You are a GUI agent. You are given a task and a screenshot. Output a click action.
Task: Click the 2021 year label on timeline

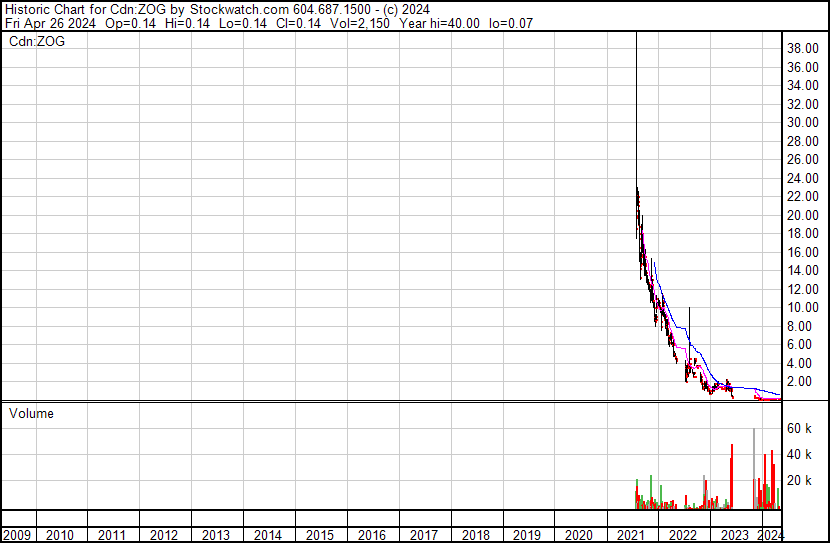pyautogui.click(x=630, y=535)
